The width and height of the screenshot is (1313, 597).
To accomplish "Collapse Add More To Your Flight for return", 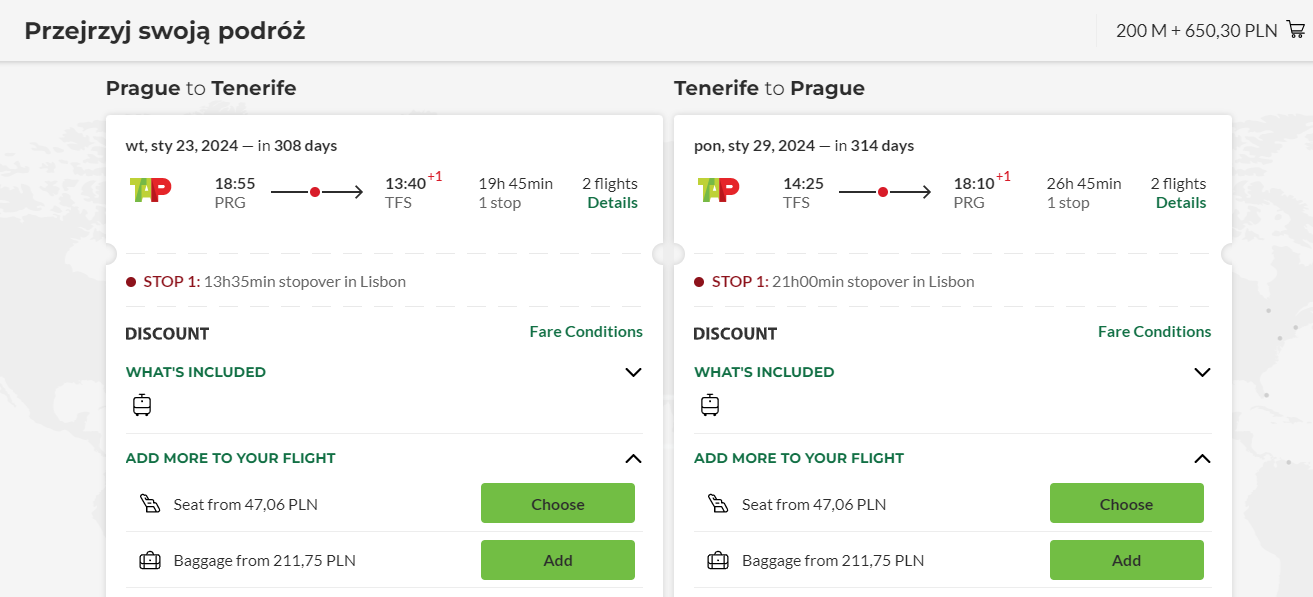I will pyautogui.click(x=1202, y=458).
